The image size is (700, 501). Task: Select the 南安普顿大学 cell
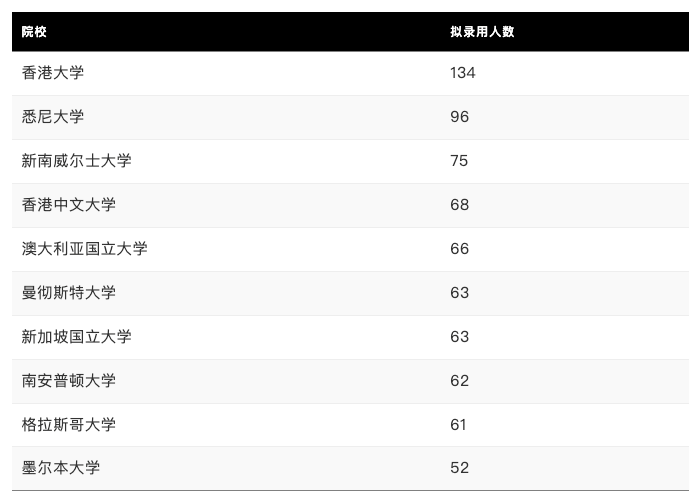(69, 381)
